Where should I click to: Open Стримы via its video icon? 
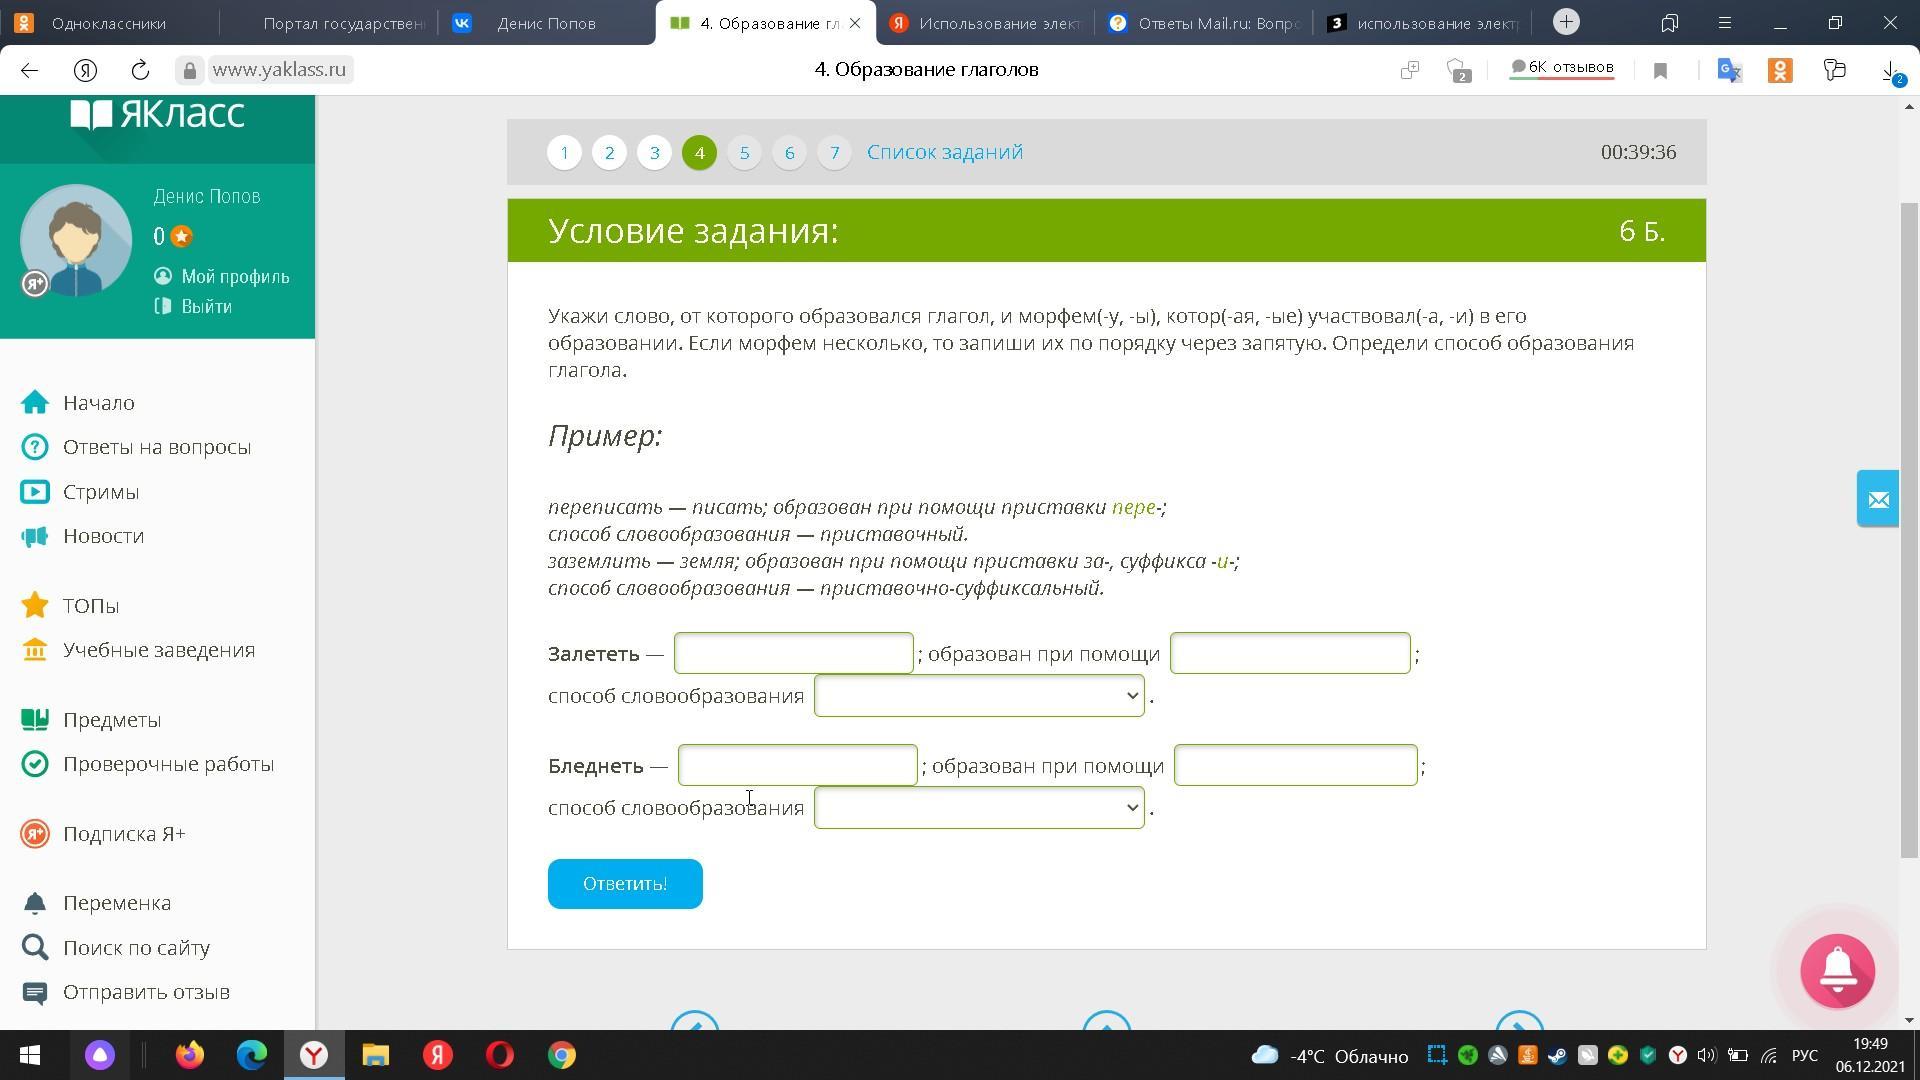pyautogui.click(x=35, y=492)
